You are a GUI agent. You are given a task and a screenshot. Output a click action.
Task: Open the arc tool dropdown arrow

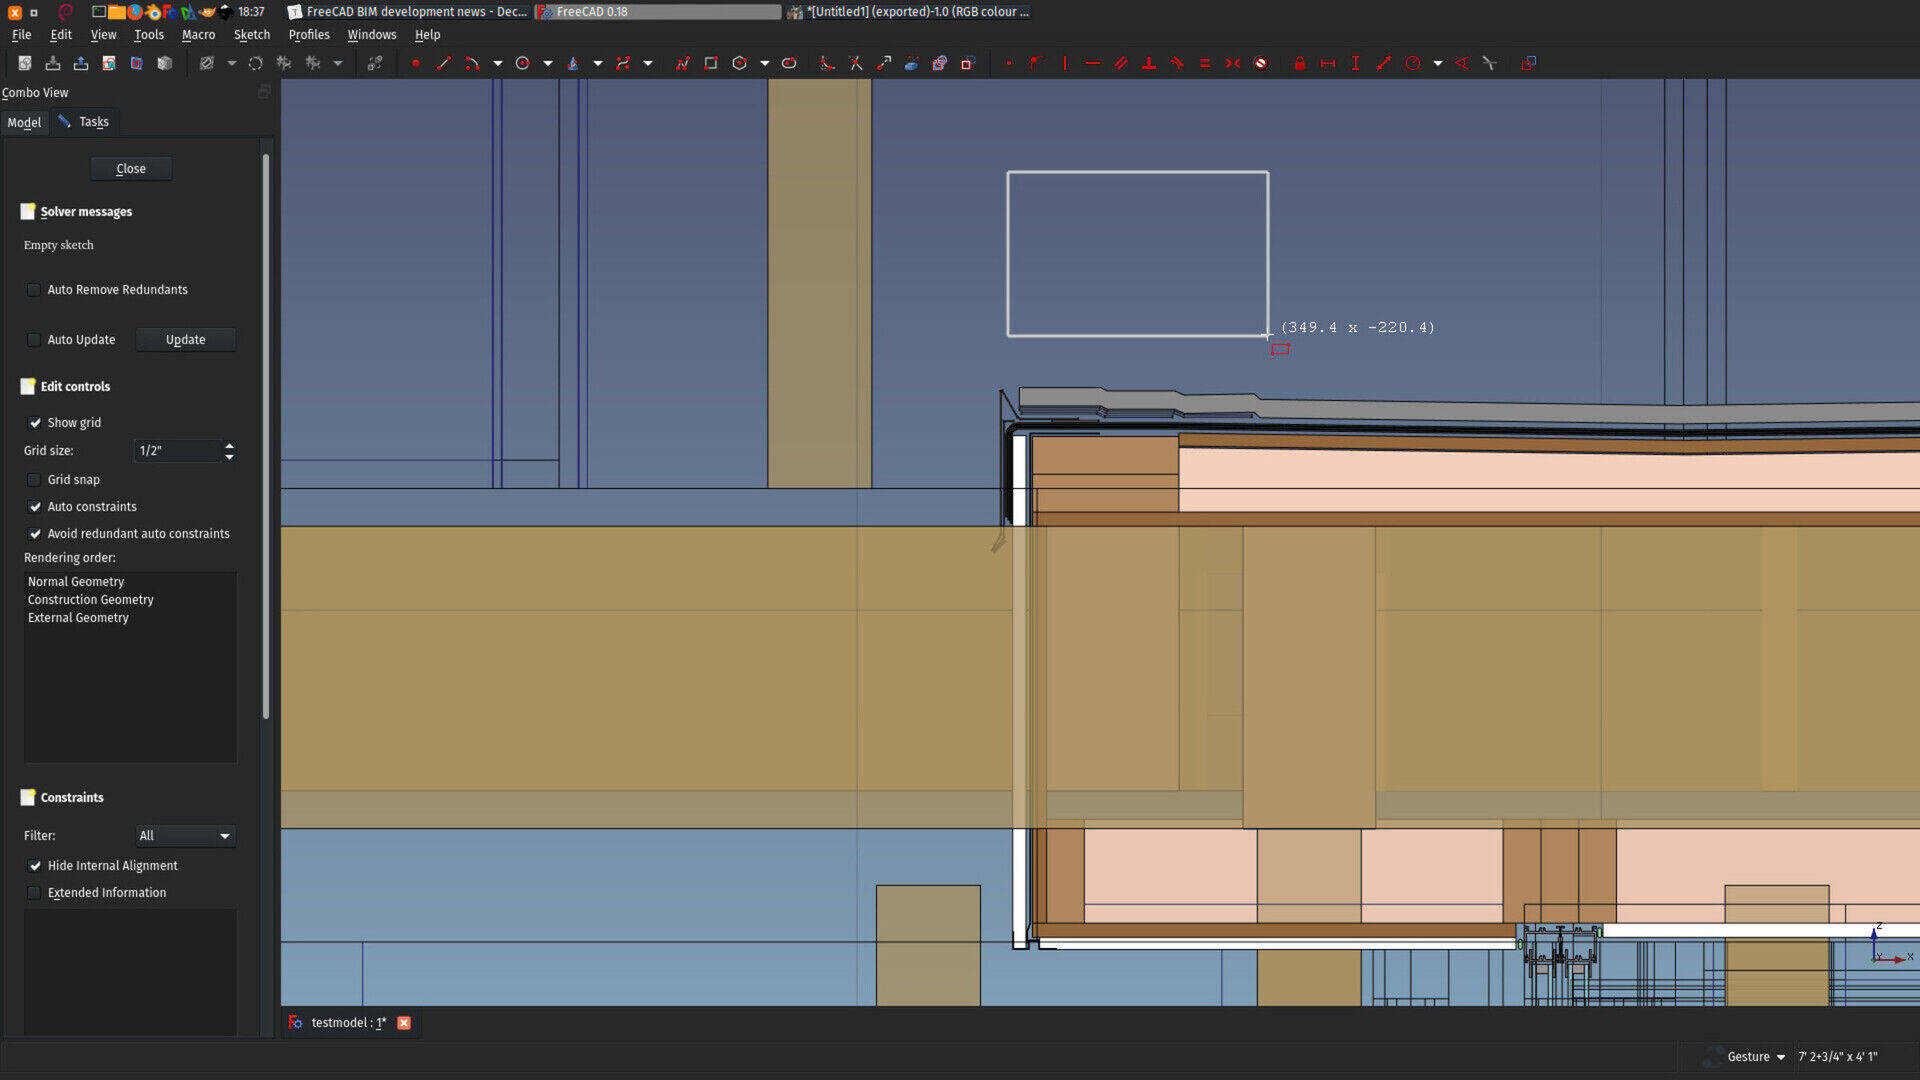pyautogui.click(x=497, y=63)
